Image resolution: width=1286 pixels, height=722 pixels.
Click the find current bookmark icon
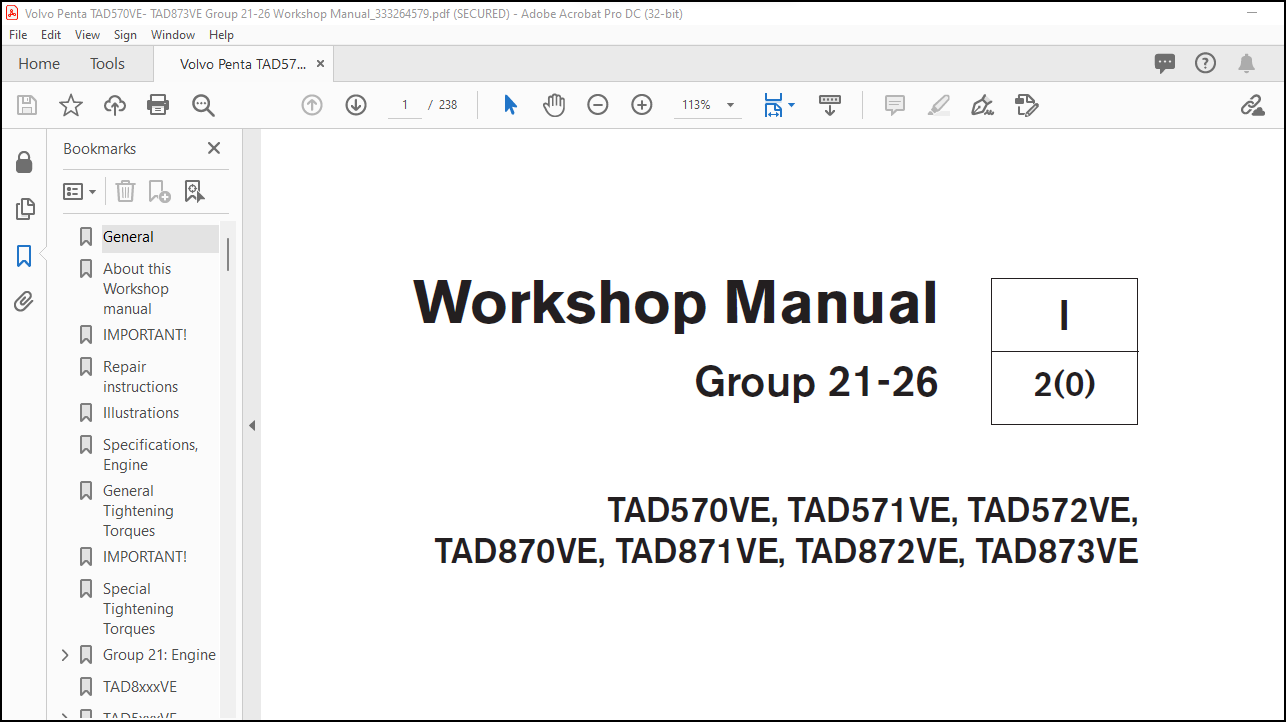tap(194, 191)
